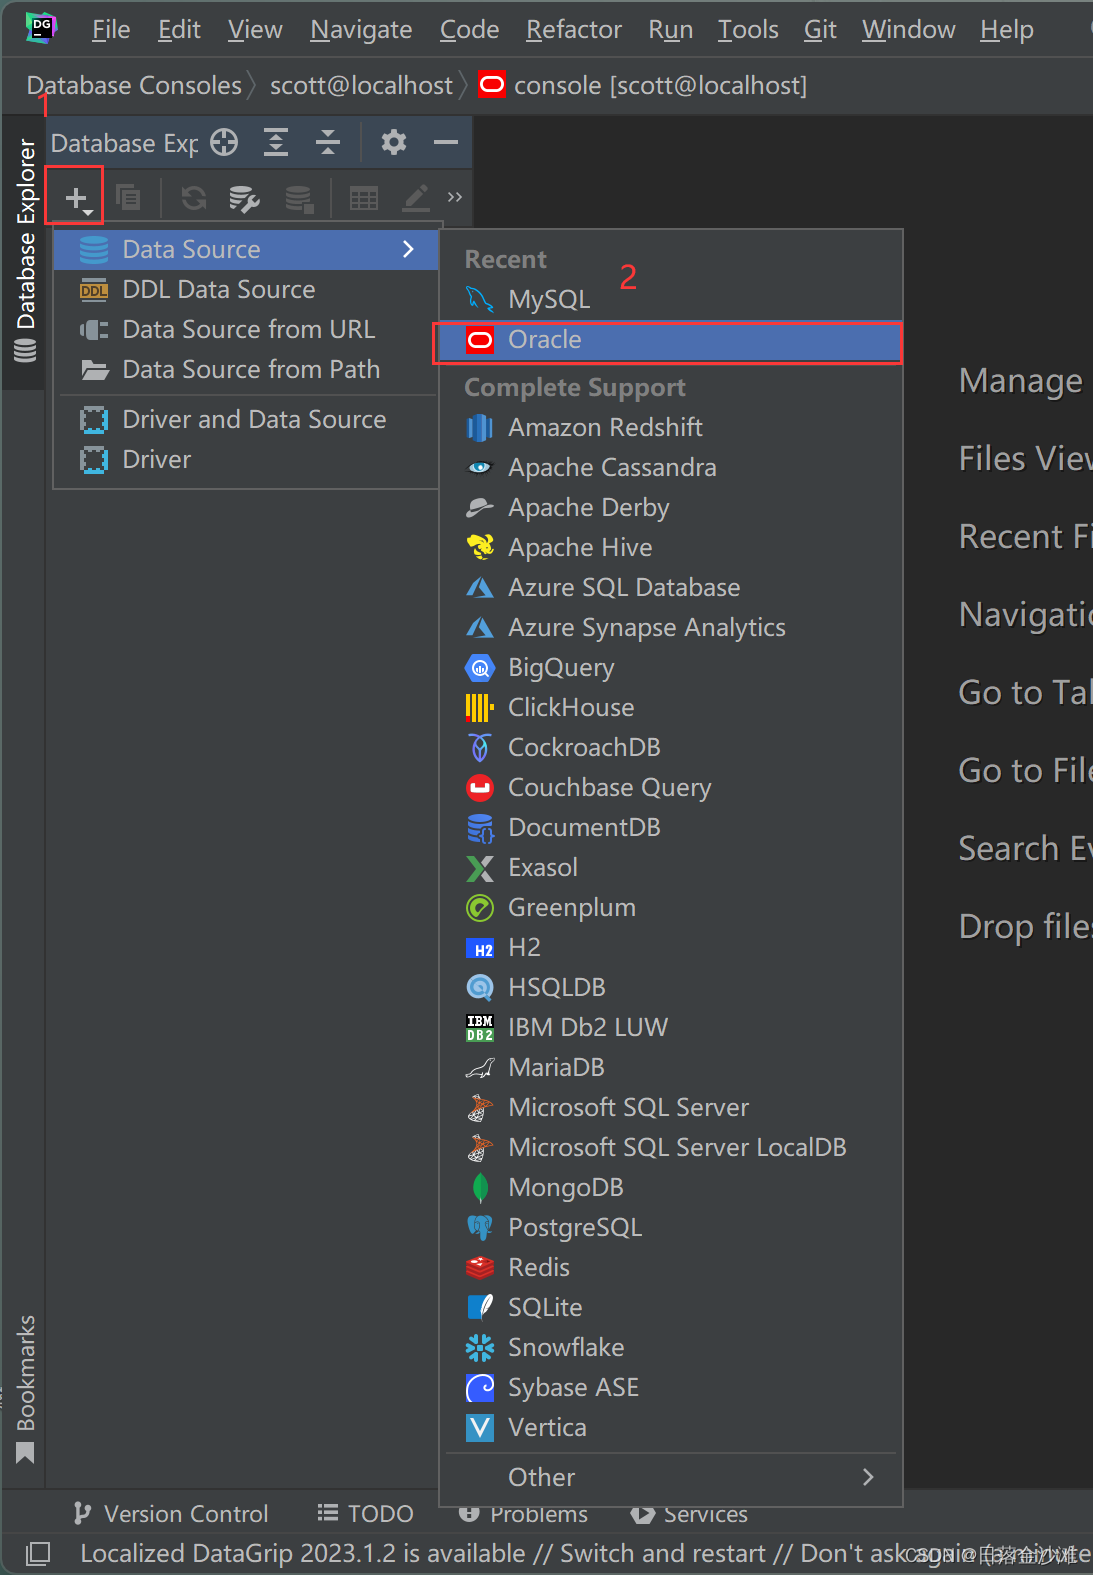Open the Run menu

(671, 30)
